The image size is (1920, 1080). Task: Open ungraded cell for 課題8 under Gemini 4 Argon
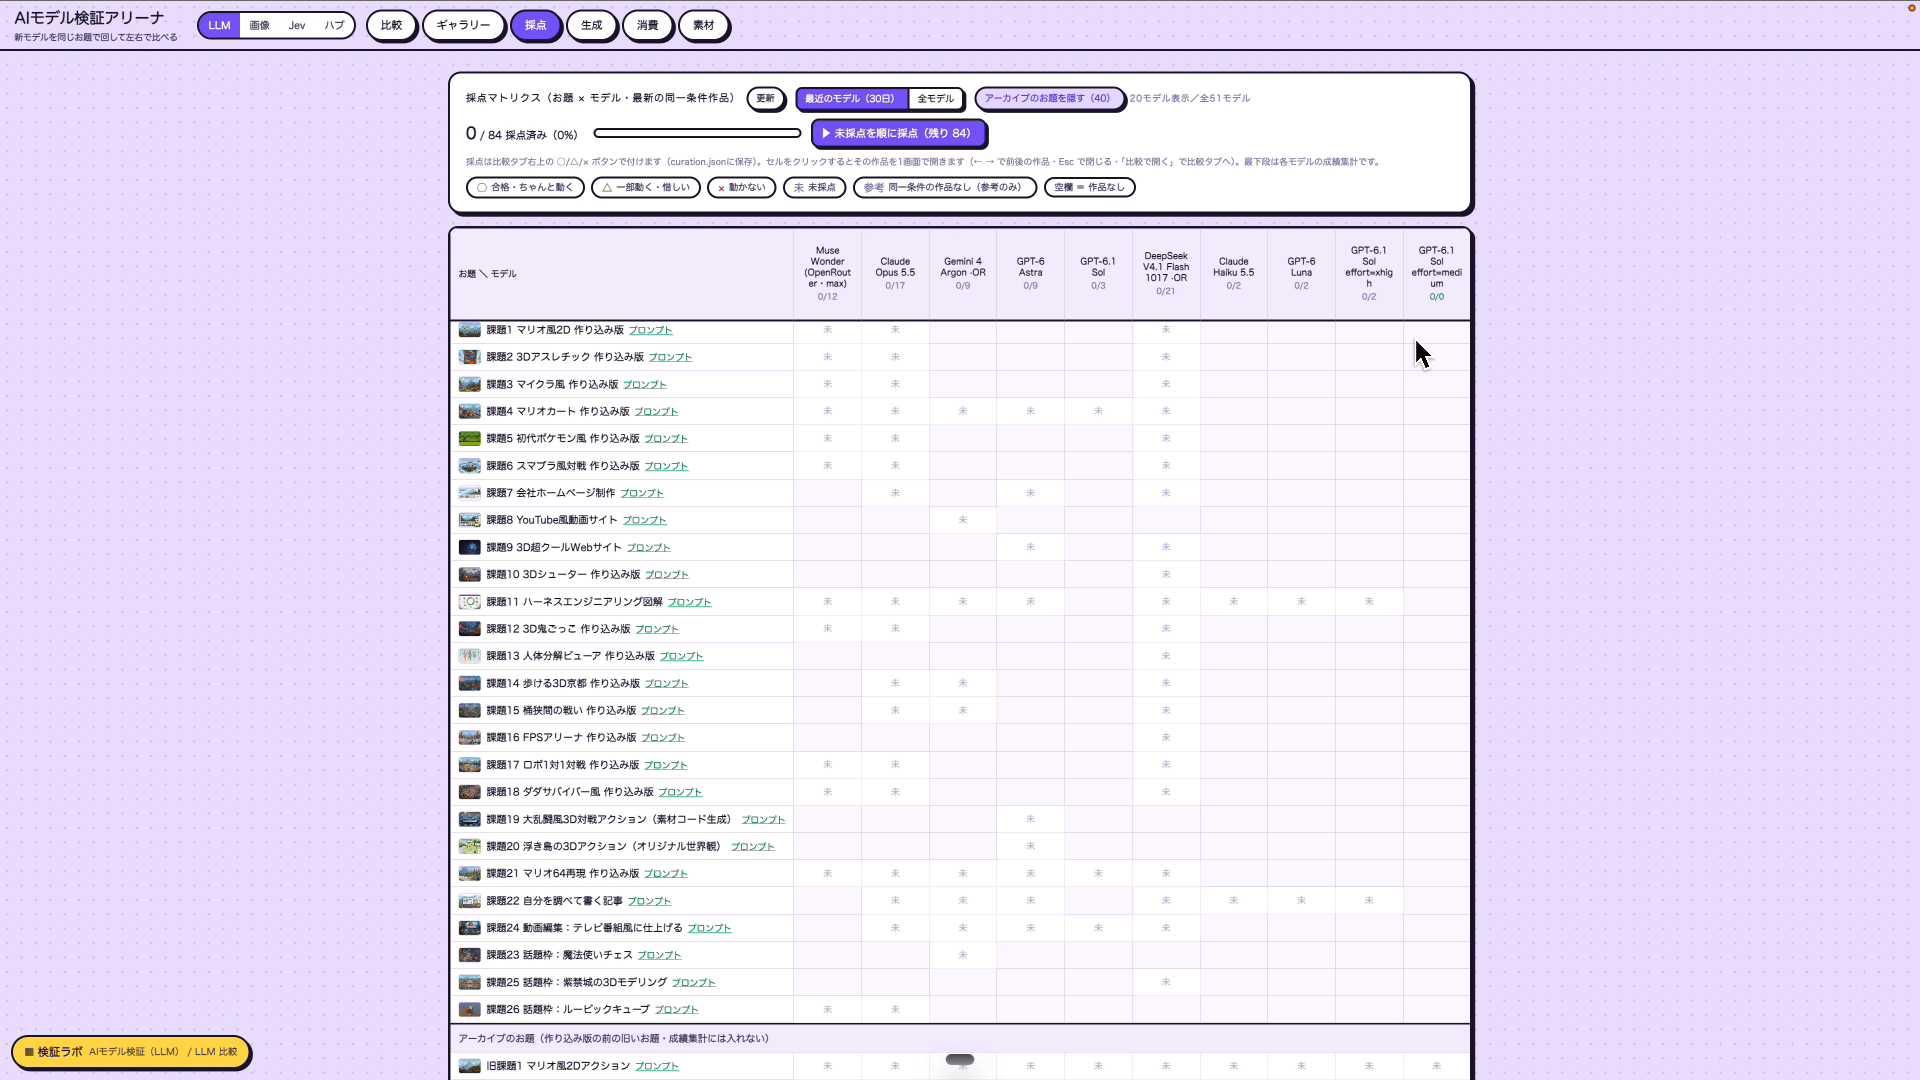pos(963,520)
